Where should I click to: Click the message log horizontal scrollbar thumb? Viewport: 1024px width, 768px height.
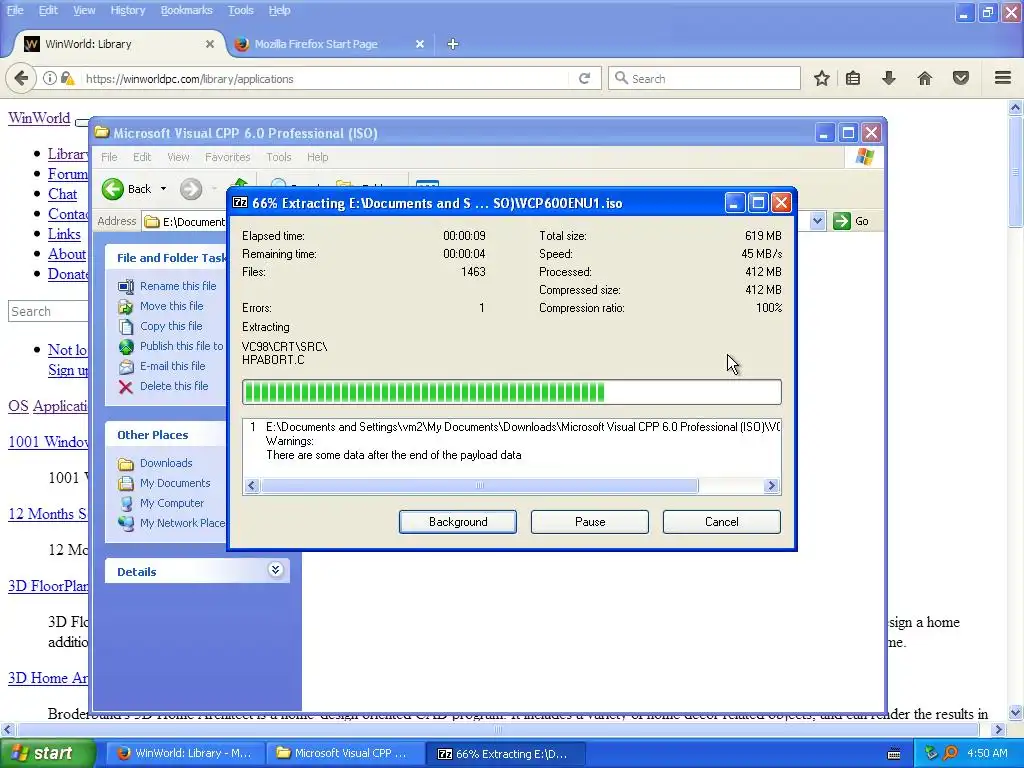[480, 485]
